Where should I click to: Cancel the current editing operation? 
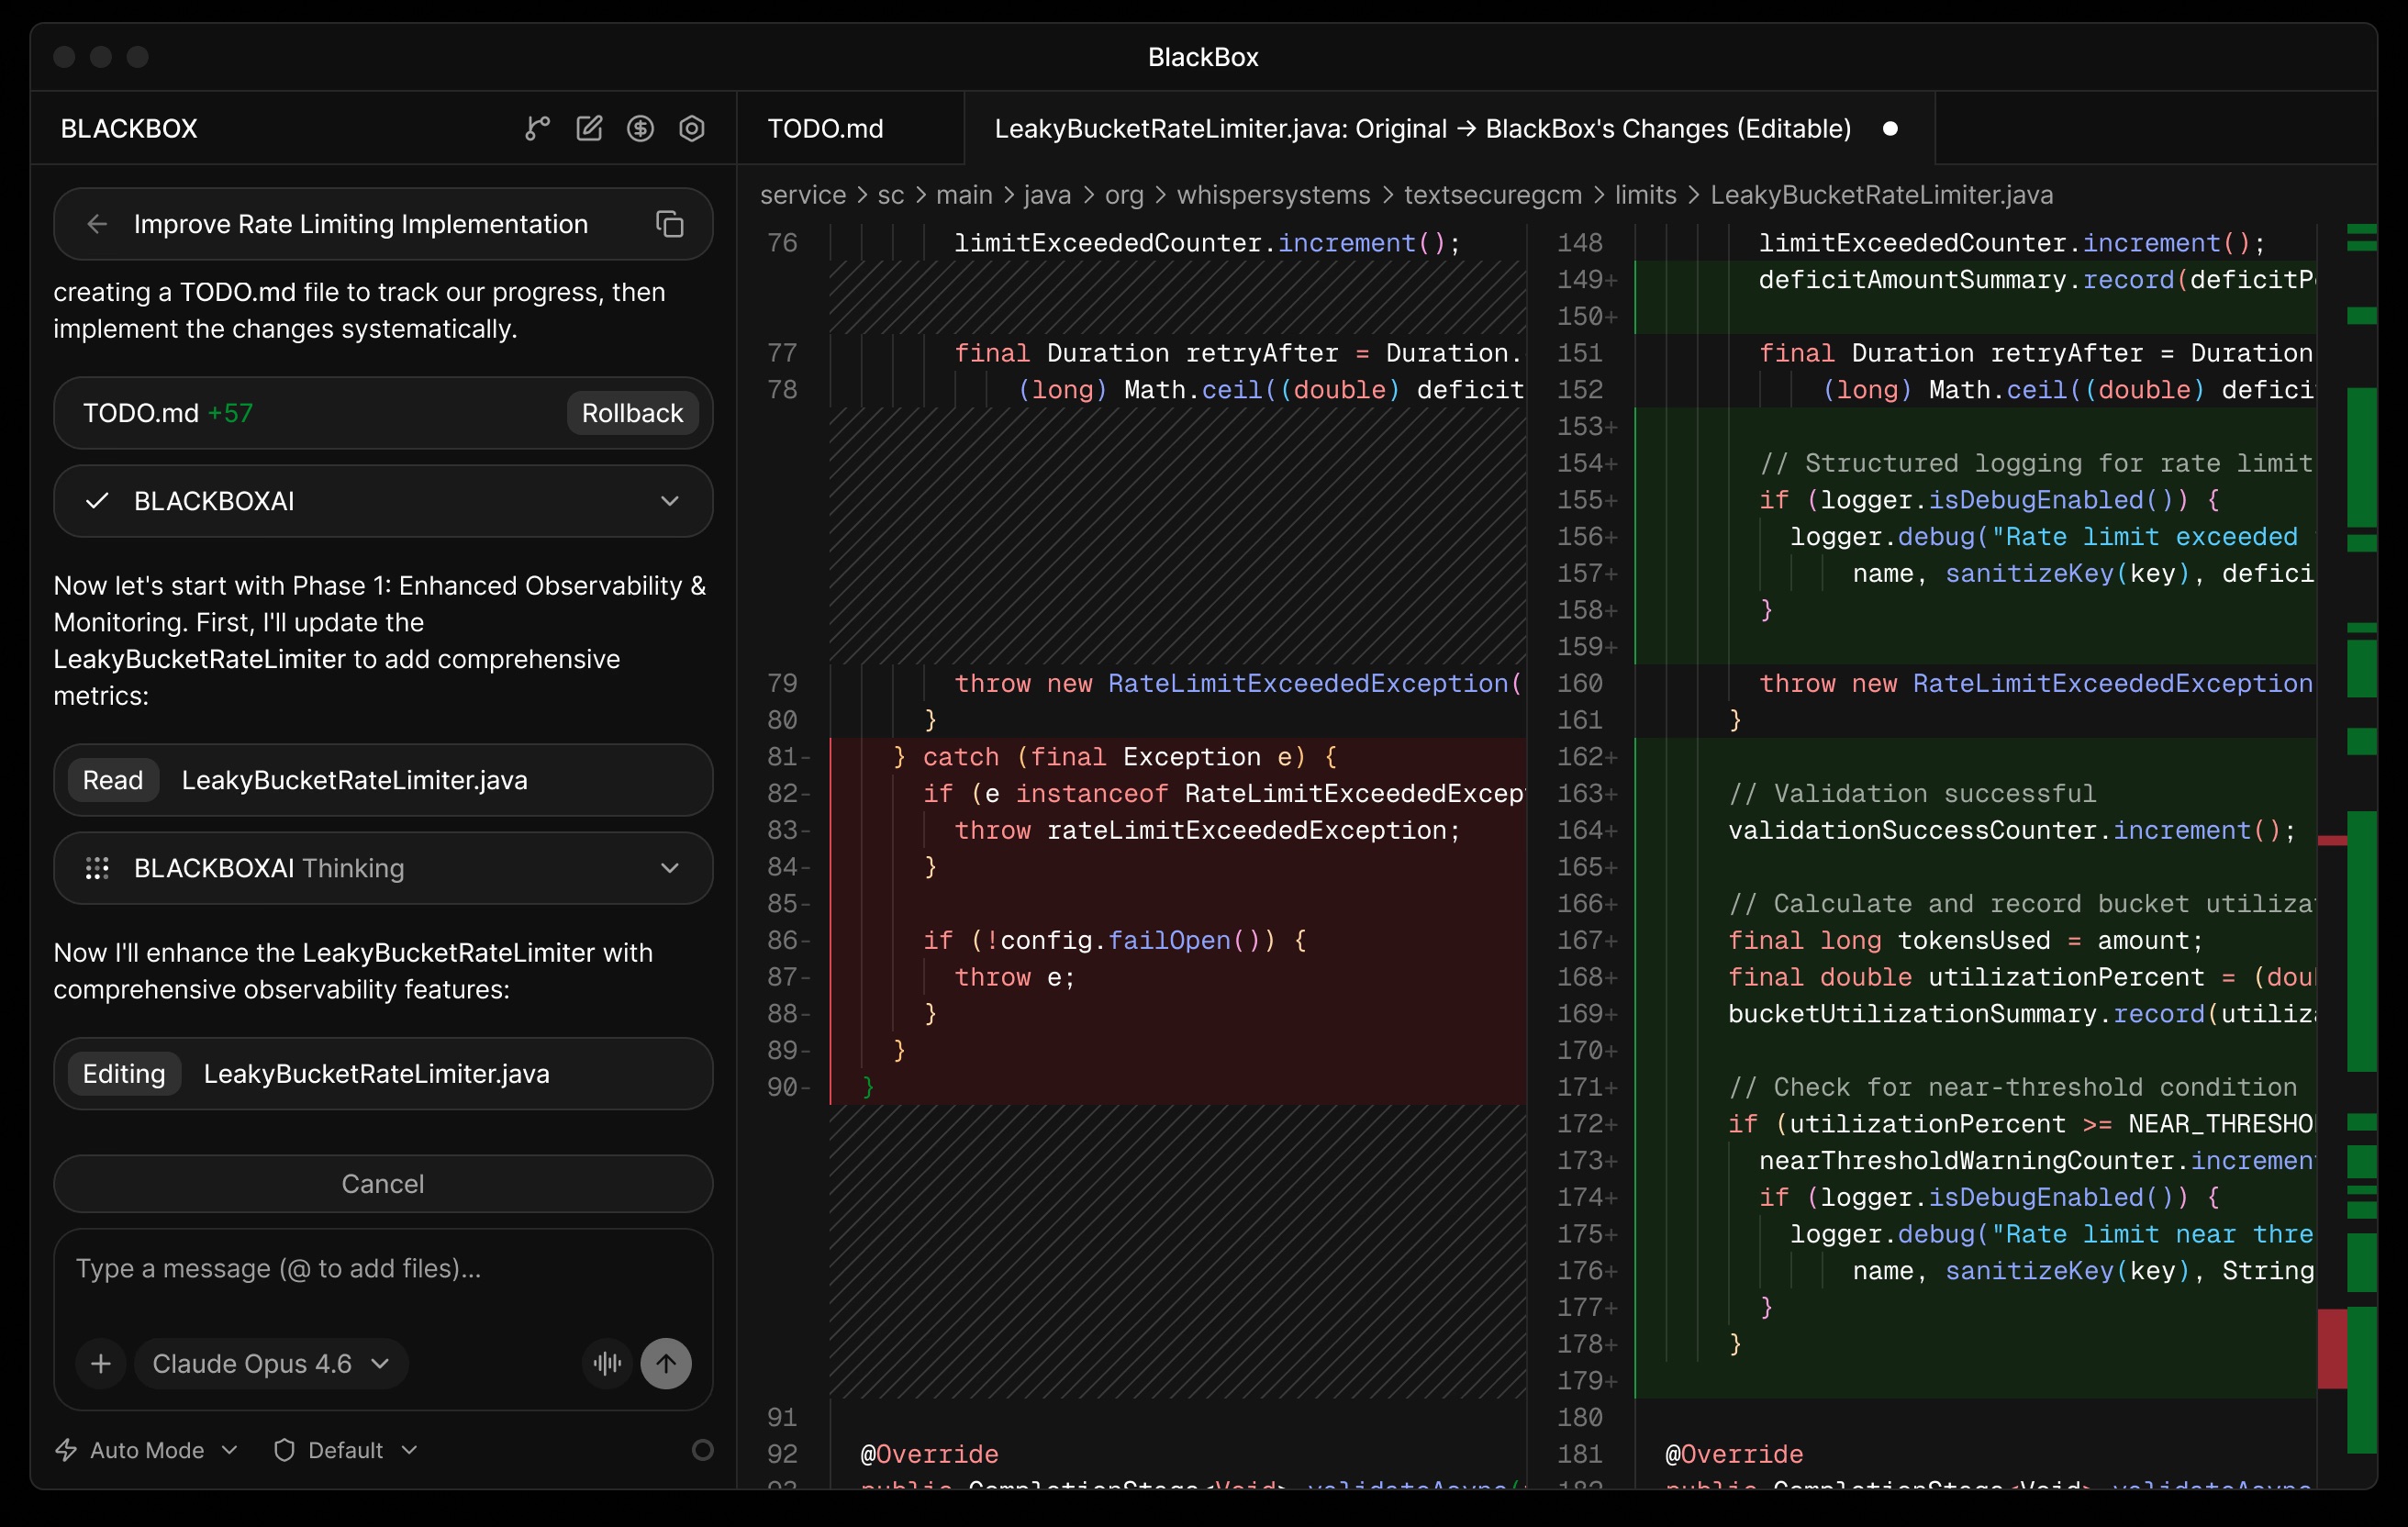(x=383, y=1184)
